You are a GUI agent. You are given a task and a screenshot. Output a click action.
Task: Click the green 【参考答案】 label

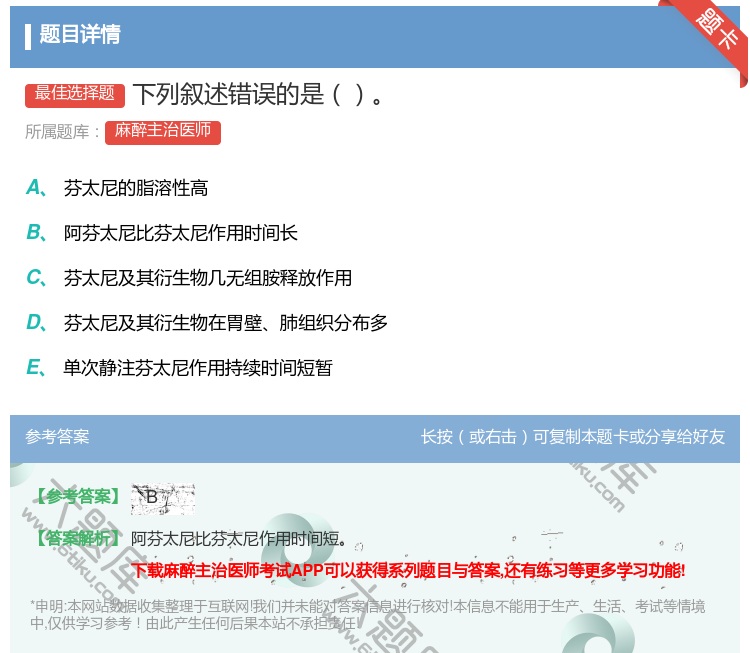click(x=76, y=497)
